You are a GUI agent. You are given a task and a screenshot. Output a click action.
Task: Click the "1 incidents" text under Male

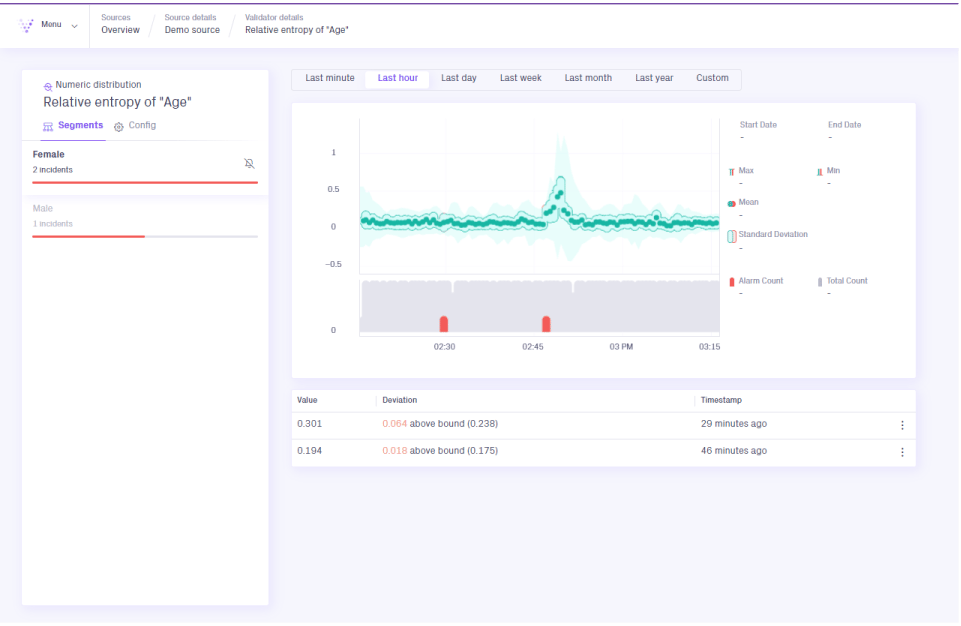[53, 224]
